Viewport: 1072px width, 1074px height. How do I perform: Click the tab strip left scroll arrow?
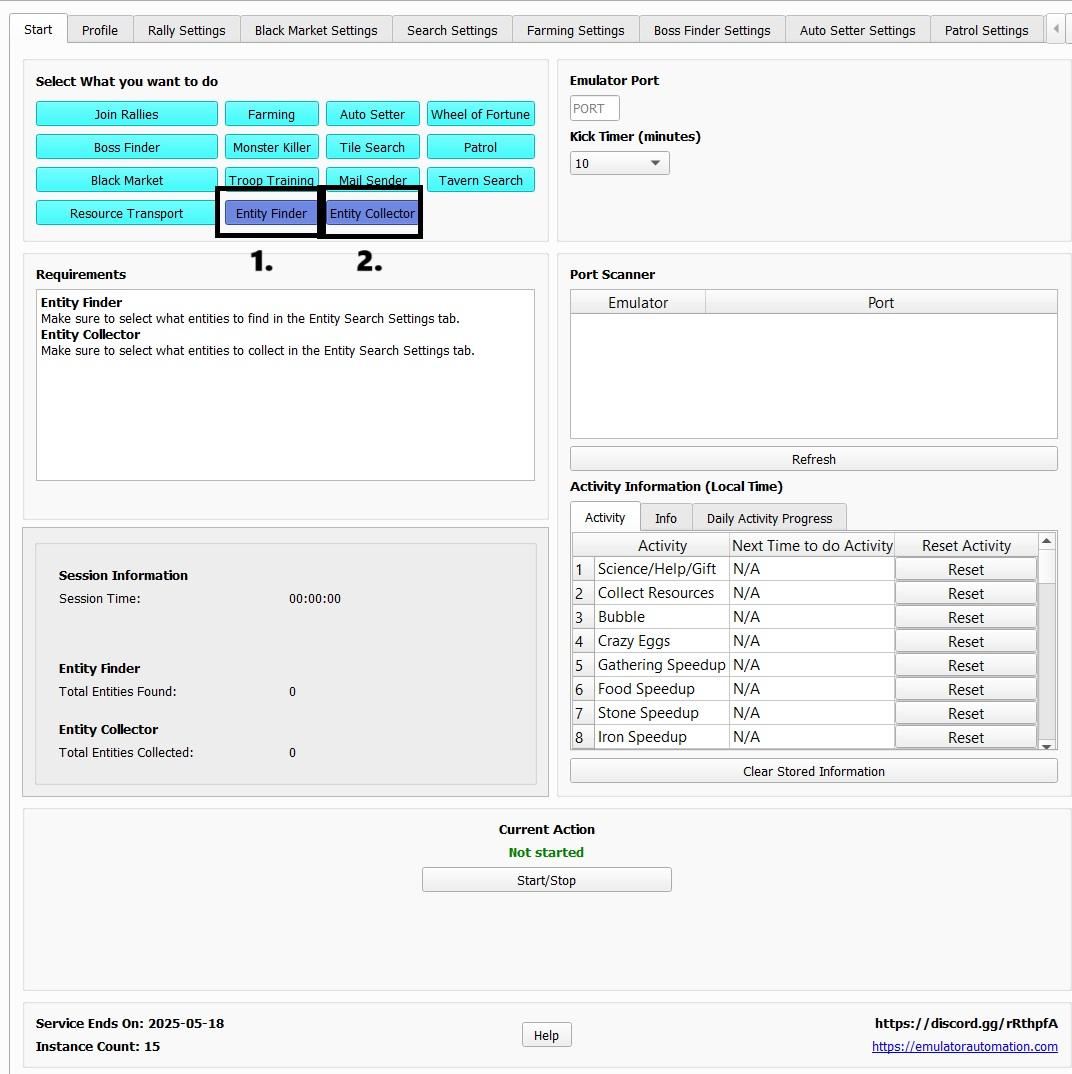pyautogui.click(x=1056, y=29)
